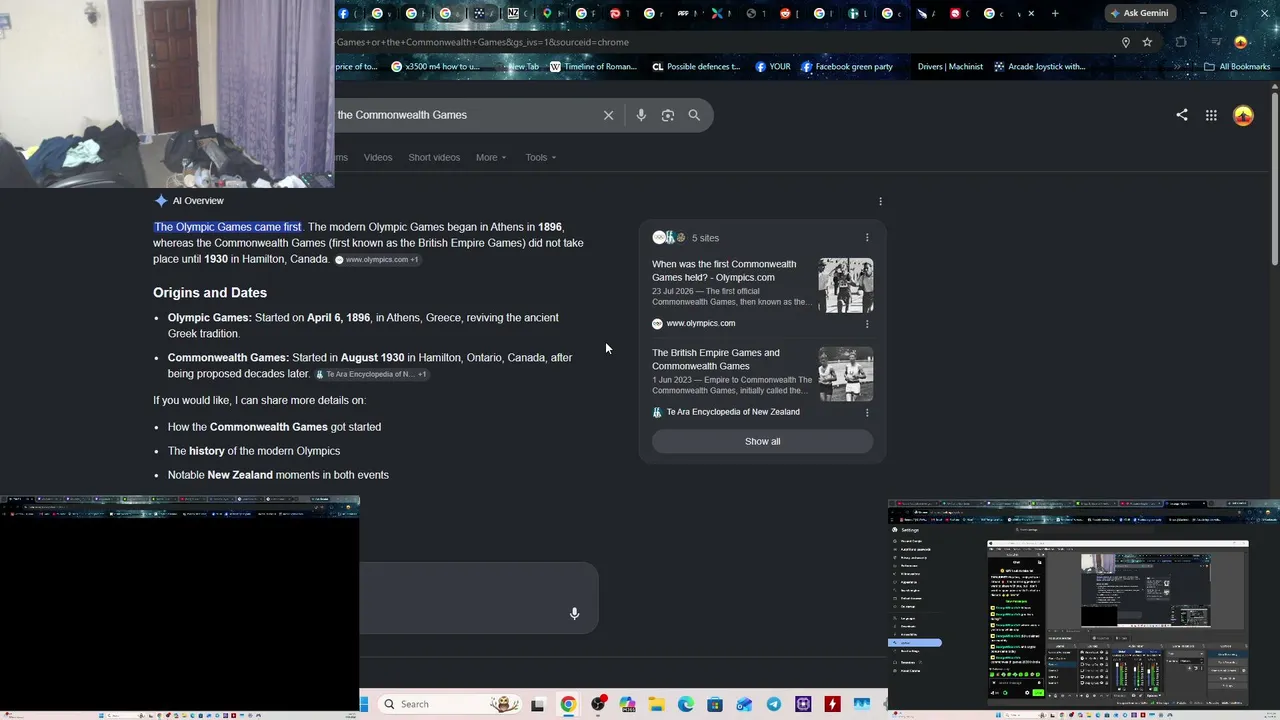This screenshot has width=1280, height=720.
Task: Click the 'Origins and Dates' heading
Action: point(210,293)
